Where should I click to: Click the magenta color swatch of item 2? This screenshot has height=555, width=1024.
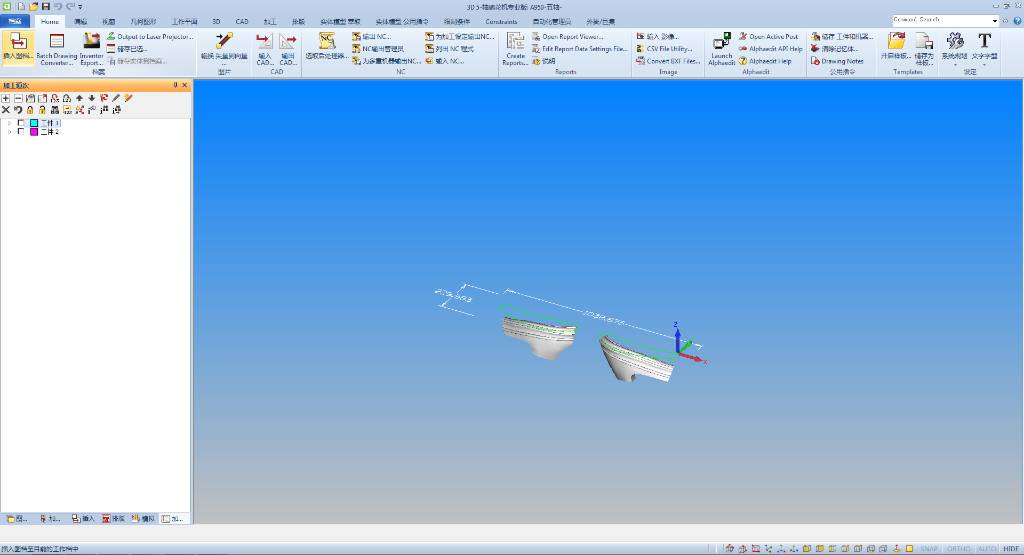point(33,131)
